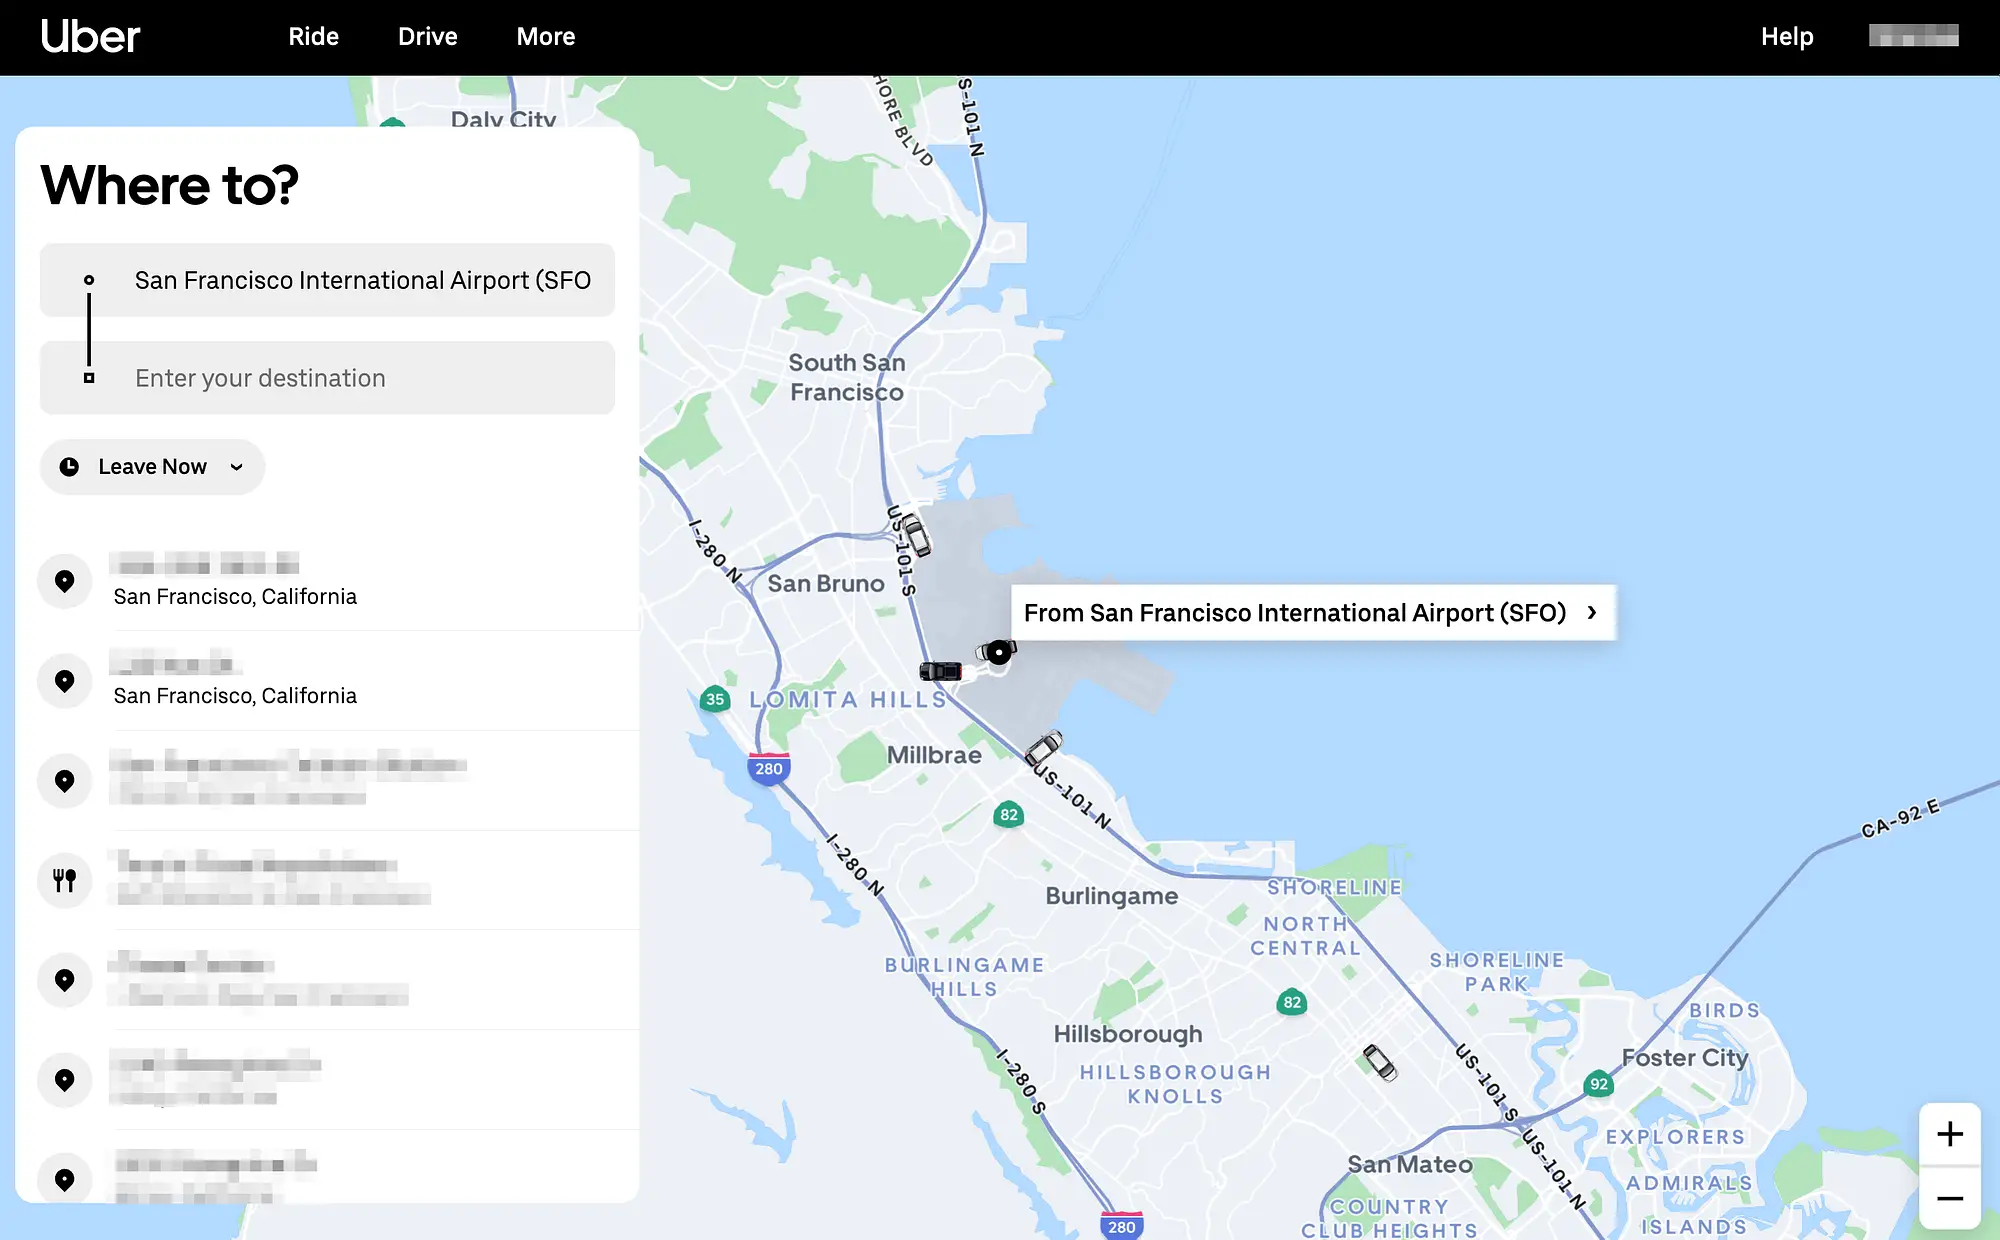Viewport: 2000px width, 1240px height.
Task: Select first saved place in San Francisco, California
Action: click(338, 581)
